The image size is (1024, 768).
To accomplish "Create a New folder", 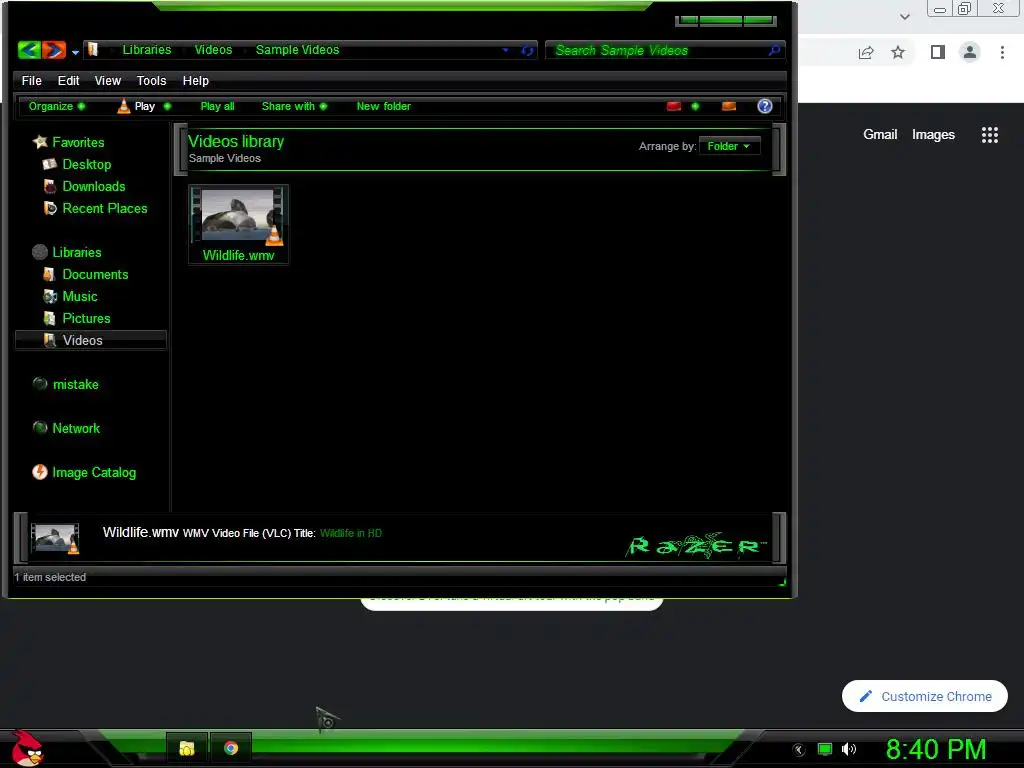I will (384, 106).
